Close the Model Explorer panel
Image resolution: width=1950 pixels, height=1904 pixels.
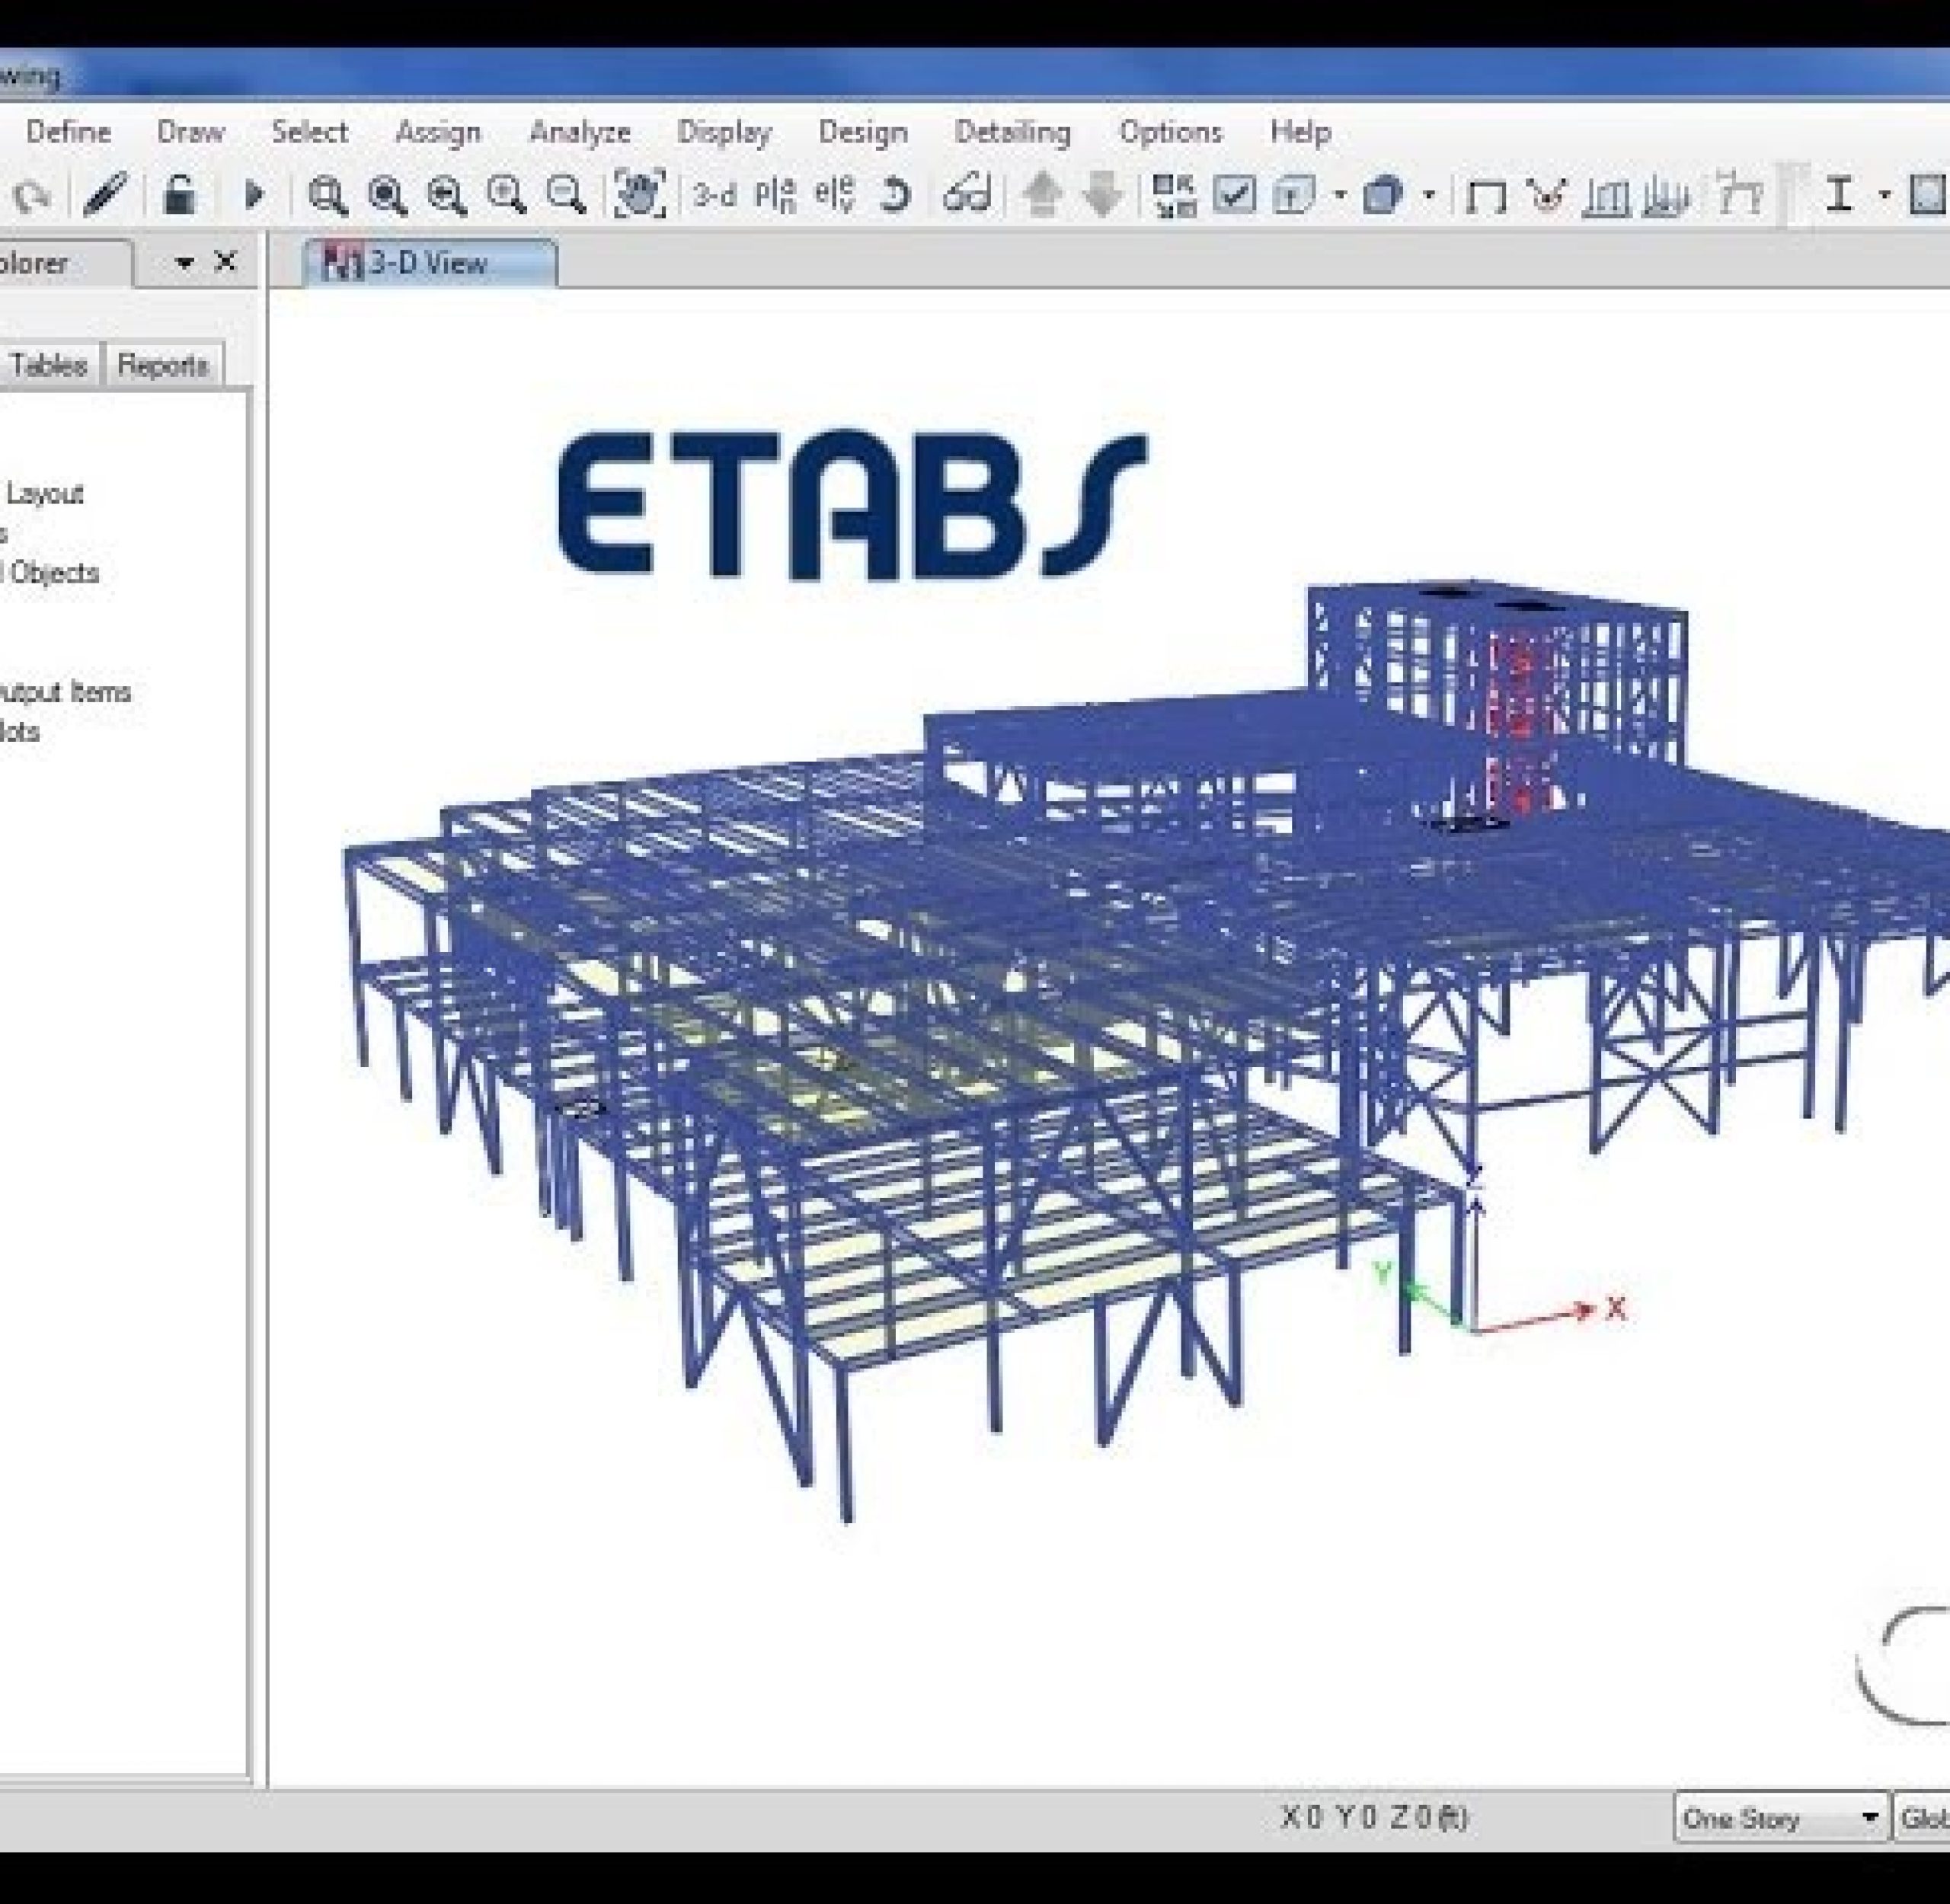pyautogui.click(x=226, y=262)
